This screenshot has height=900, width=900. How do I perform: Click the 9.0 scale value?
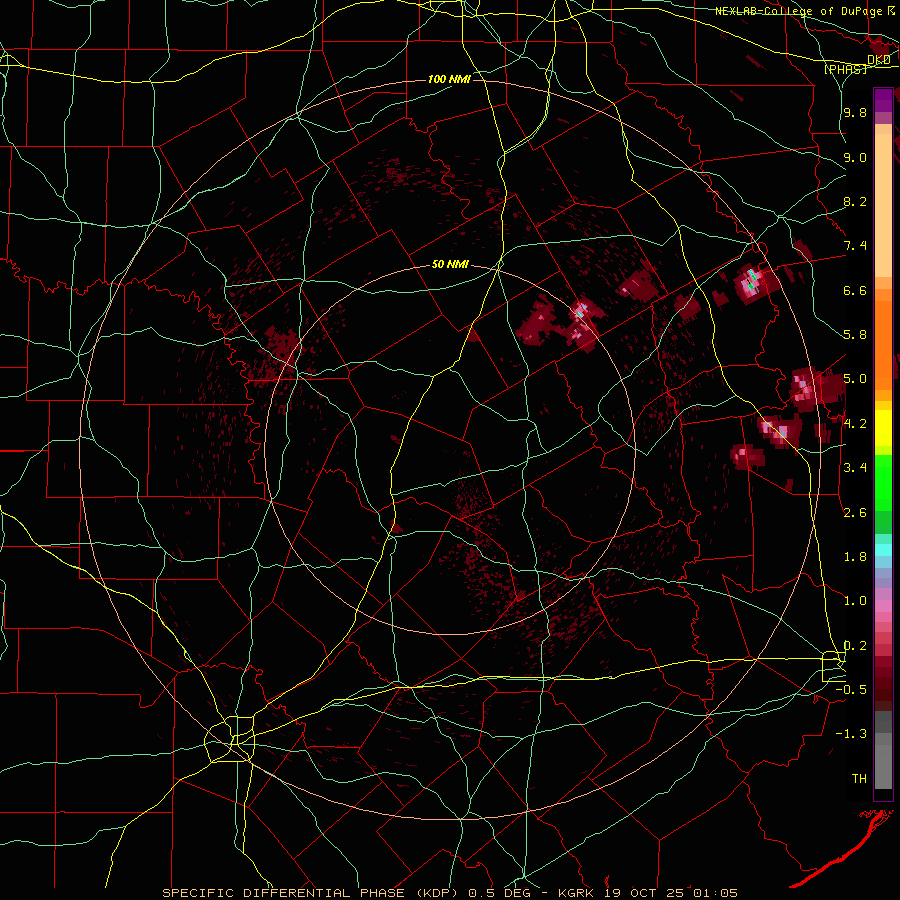click(855, 157)
